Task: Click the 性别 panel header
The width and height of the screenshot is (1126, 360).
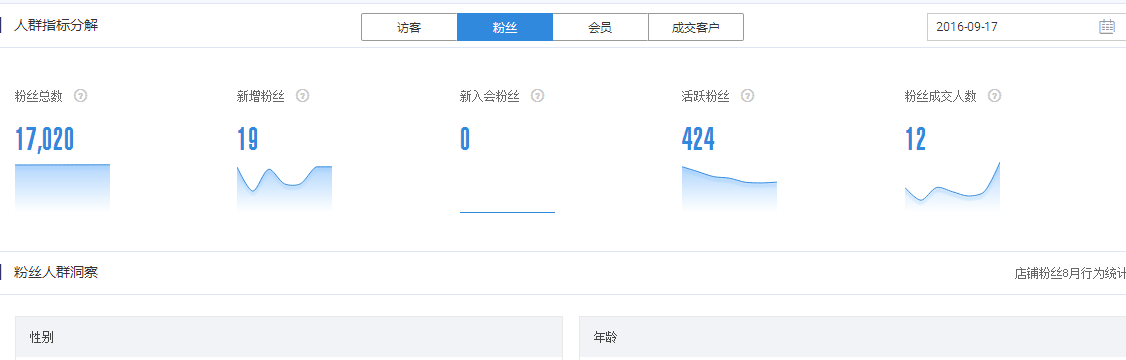Action: (x=289, y=337)
